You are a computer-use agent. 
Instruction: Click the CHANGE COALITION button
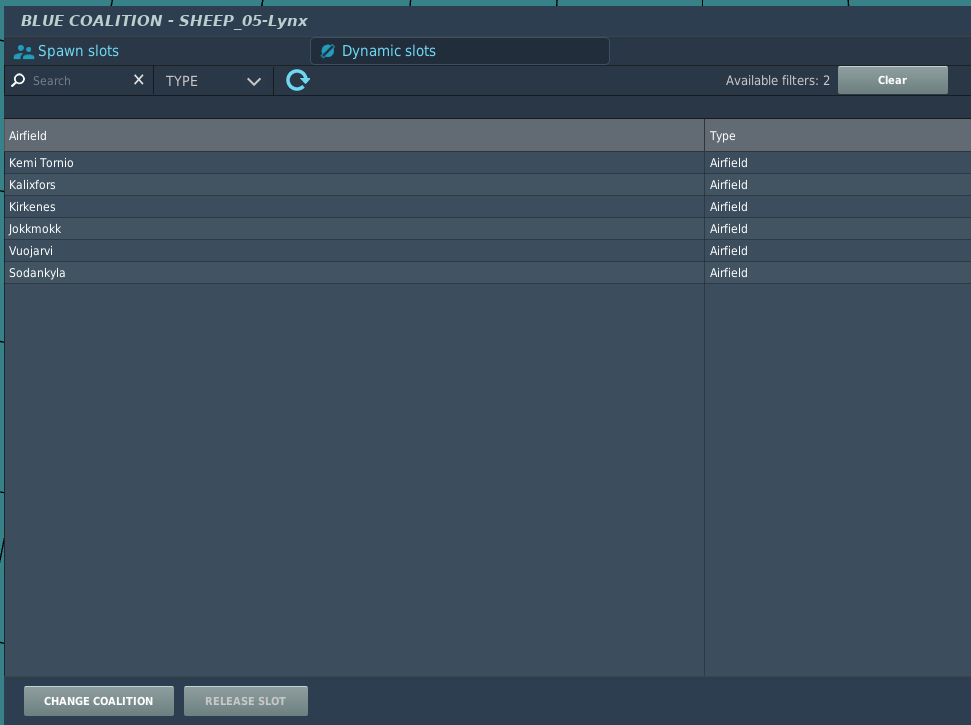click(99, 701)
